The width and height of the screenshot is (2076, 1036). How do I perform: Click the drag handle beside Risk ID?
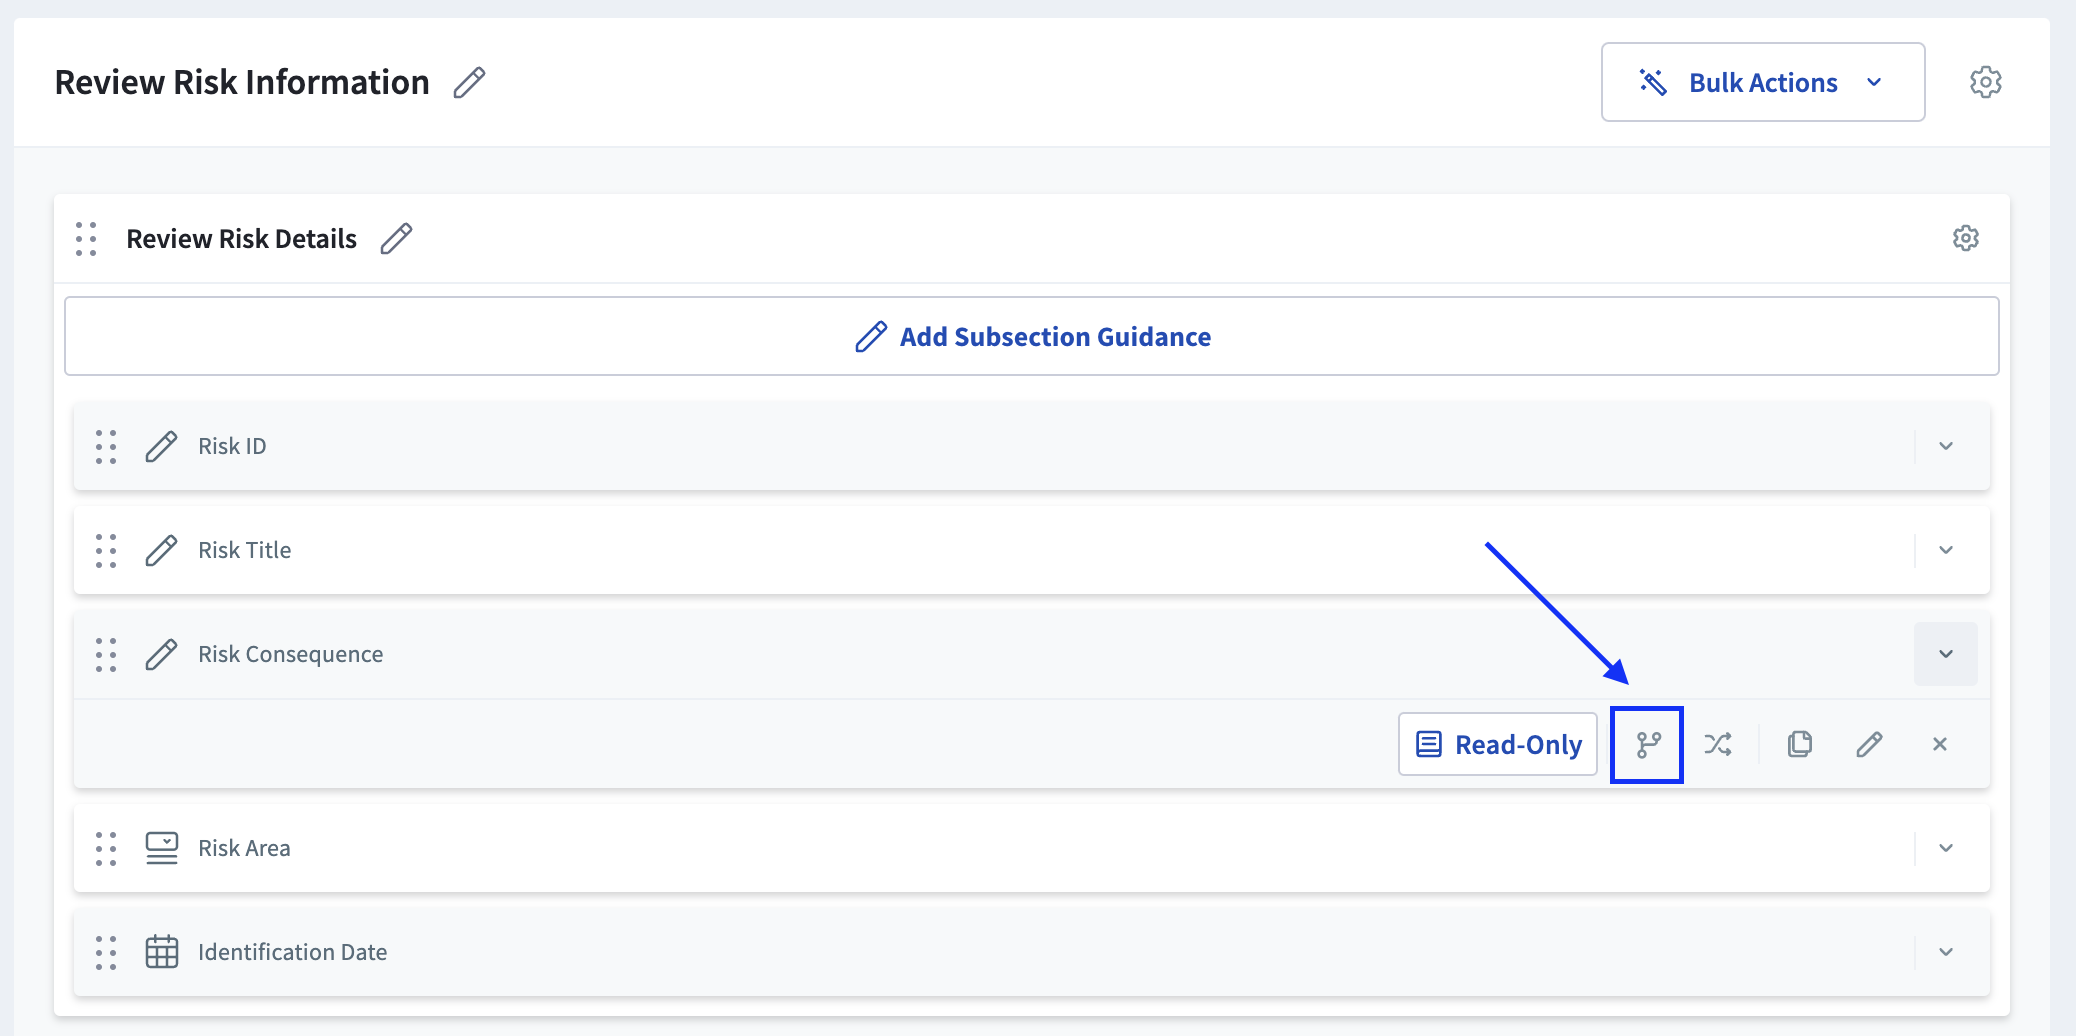pos(107,447)
